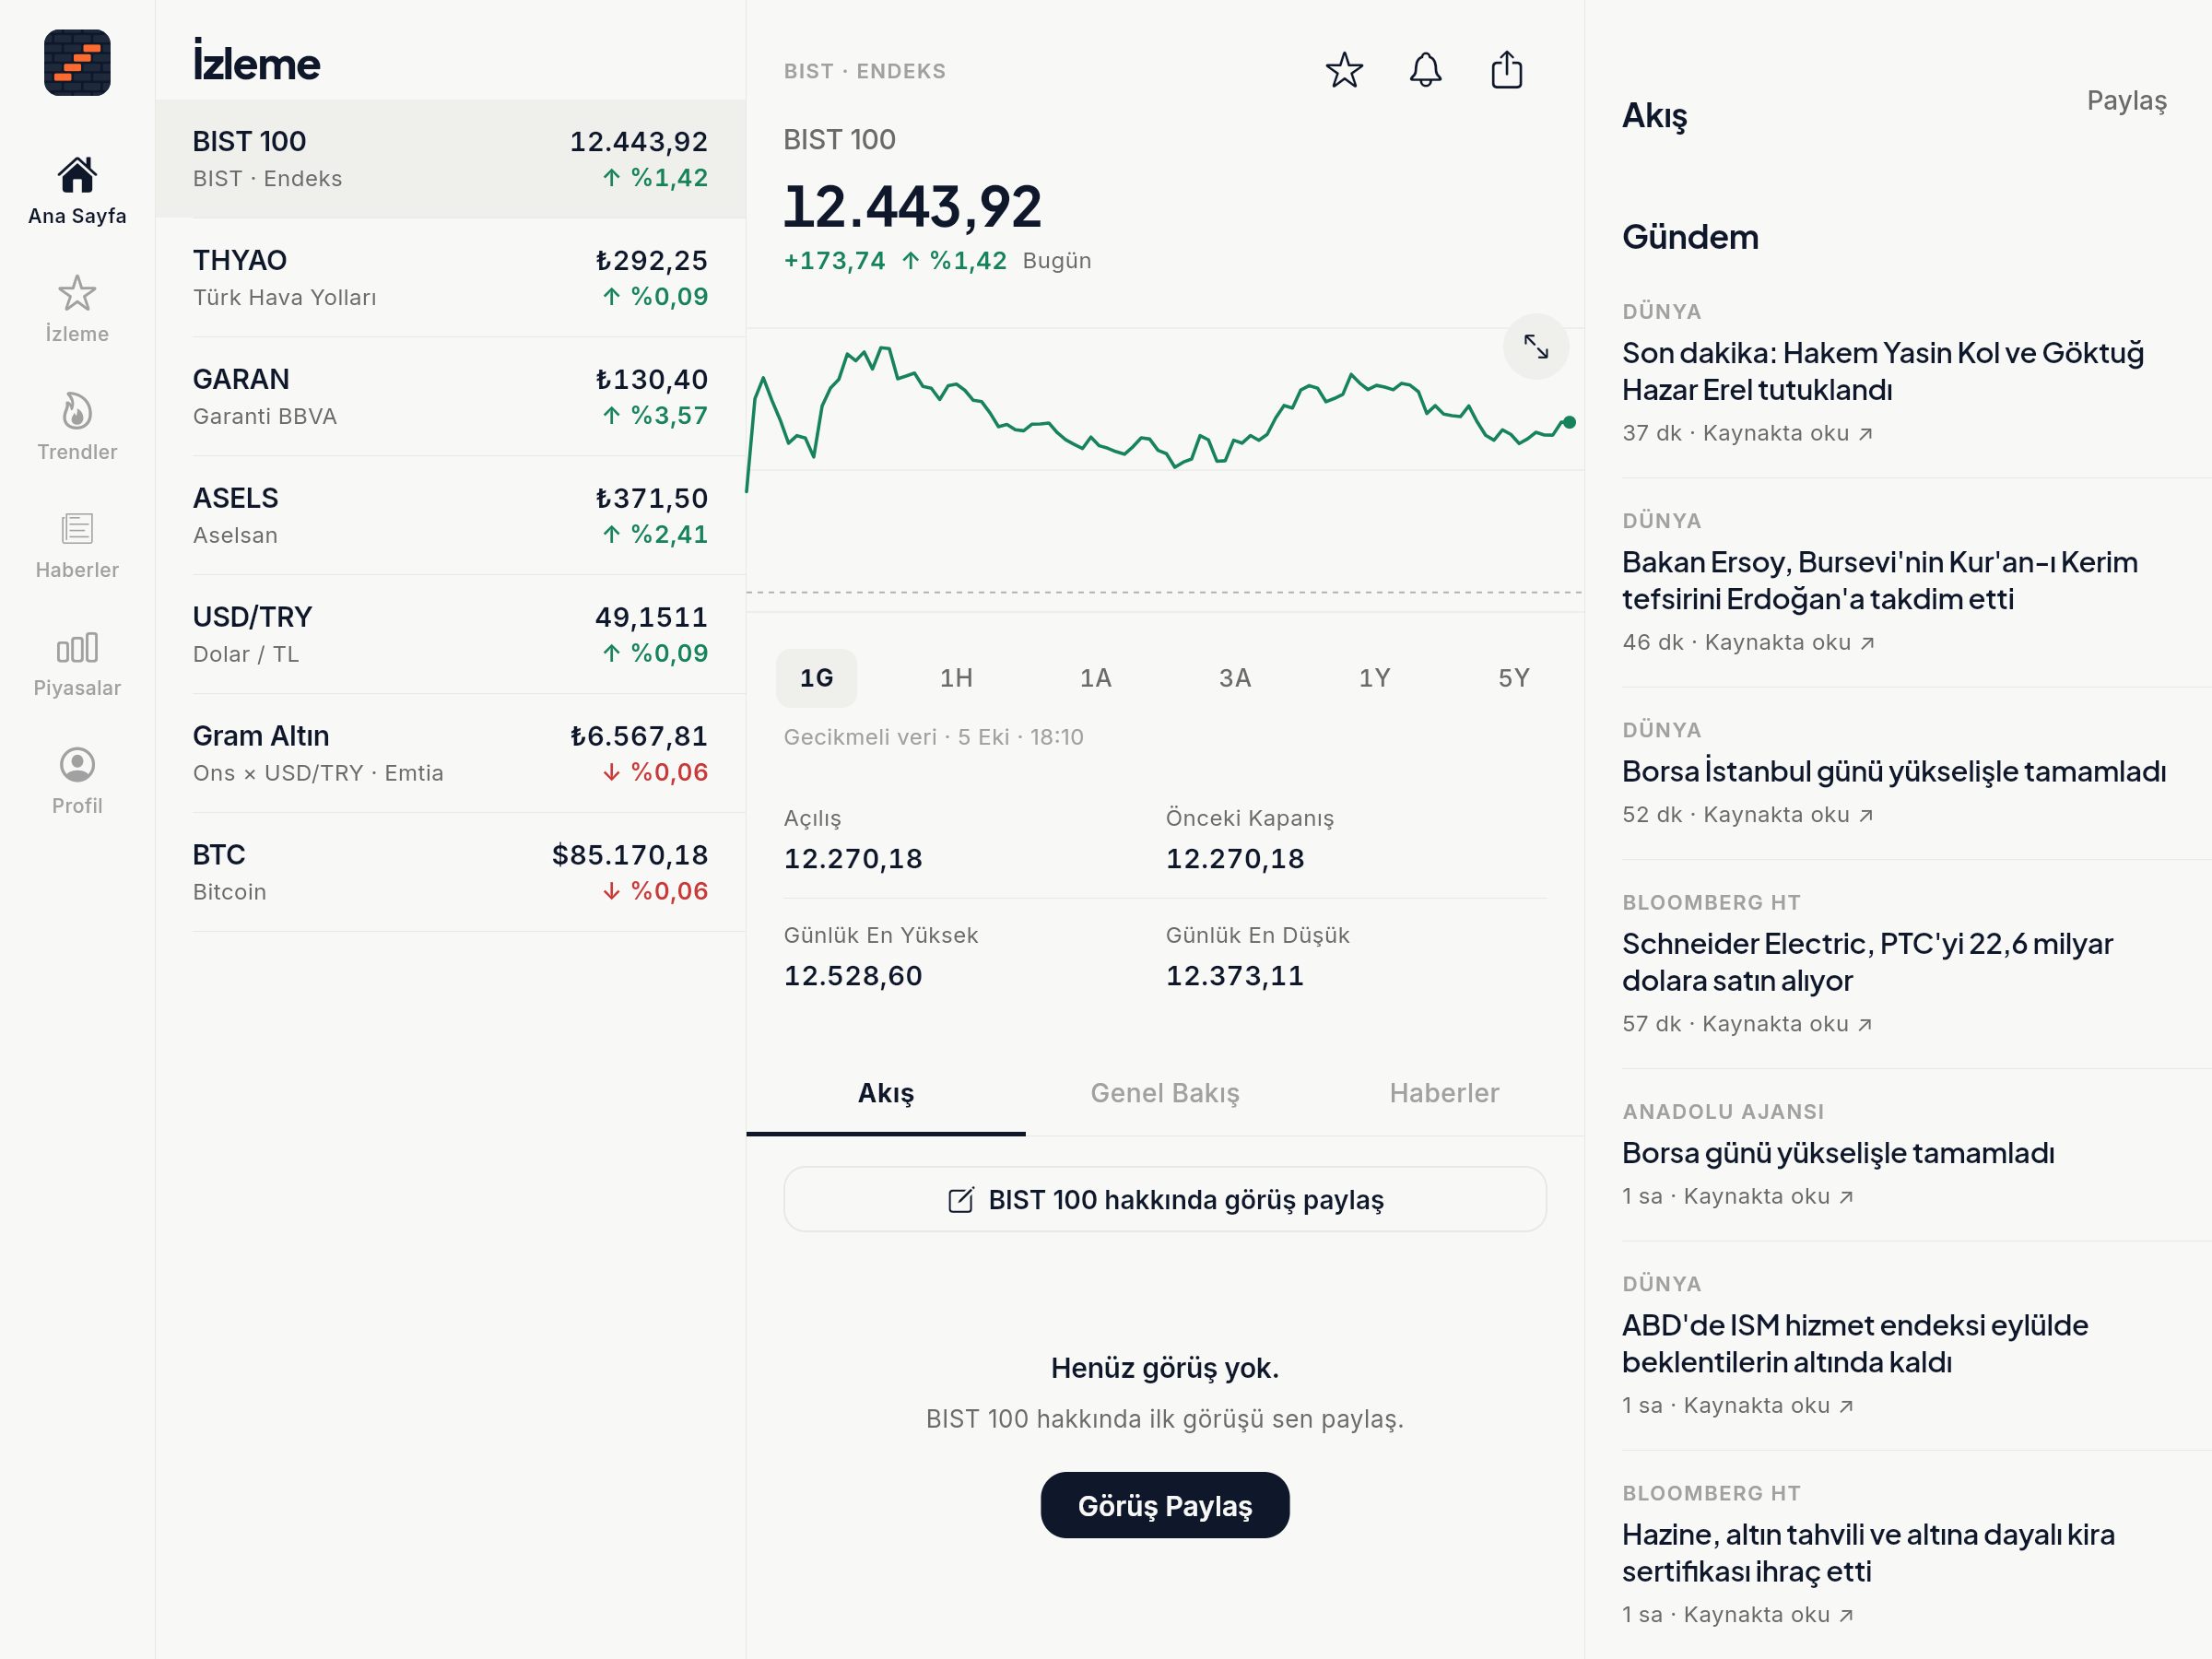Select 1A time range
This screenshot has width=2212, height=1659.
[1095, 678]
